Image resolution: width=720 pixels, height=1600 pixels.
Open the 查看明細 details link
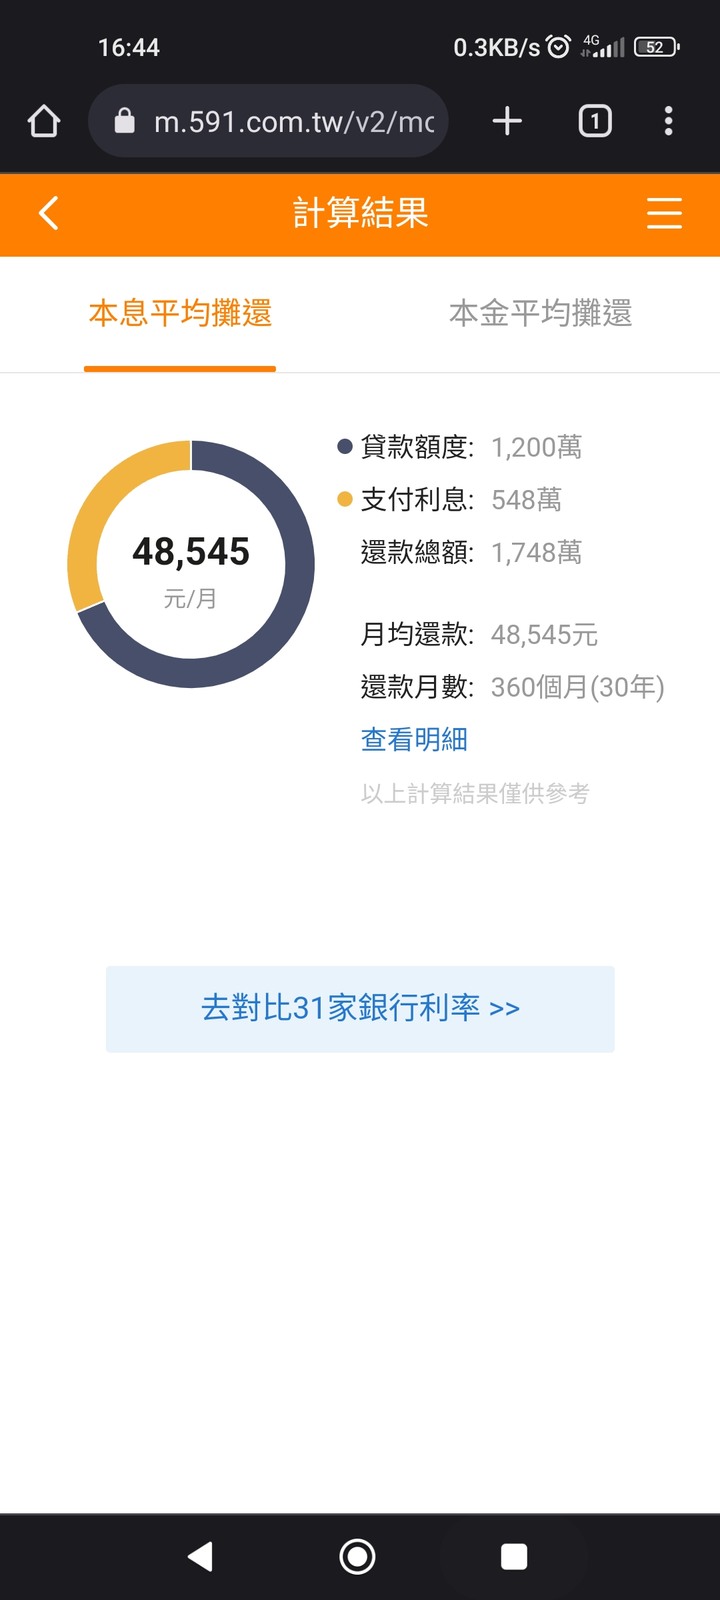coord(414,739)
